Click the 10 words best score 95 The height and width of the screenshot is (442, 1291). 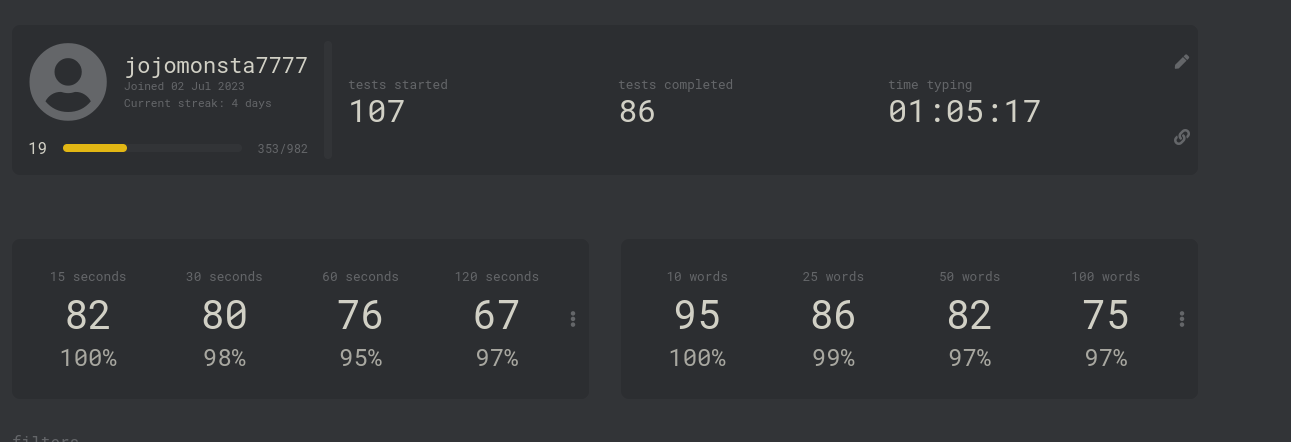click(x=697, y=316)
